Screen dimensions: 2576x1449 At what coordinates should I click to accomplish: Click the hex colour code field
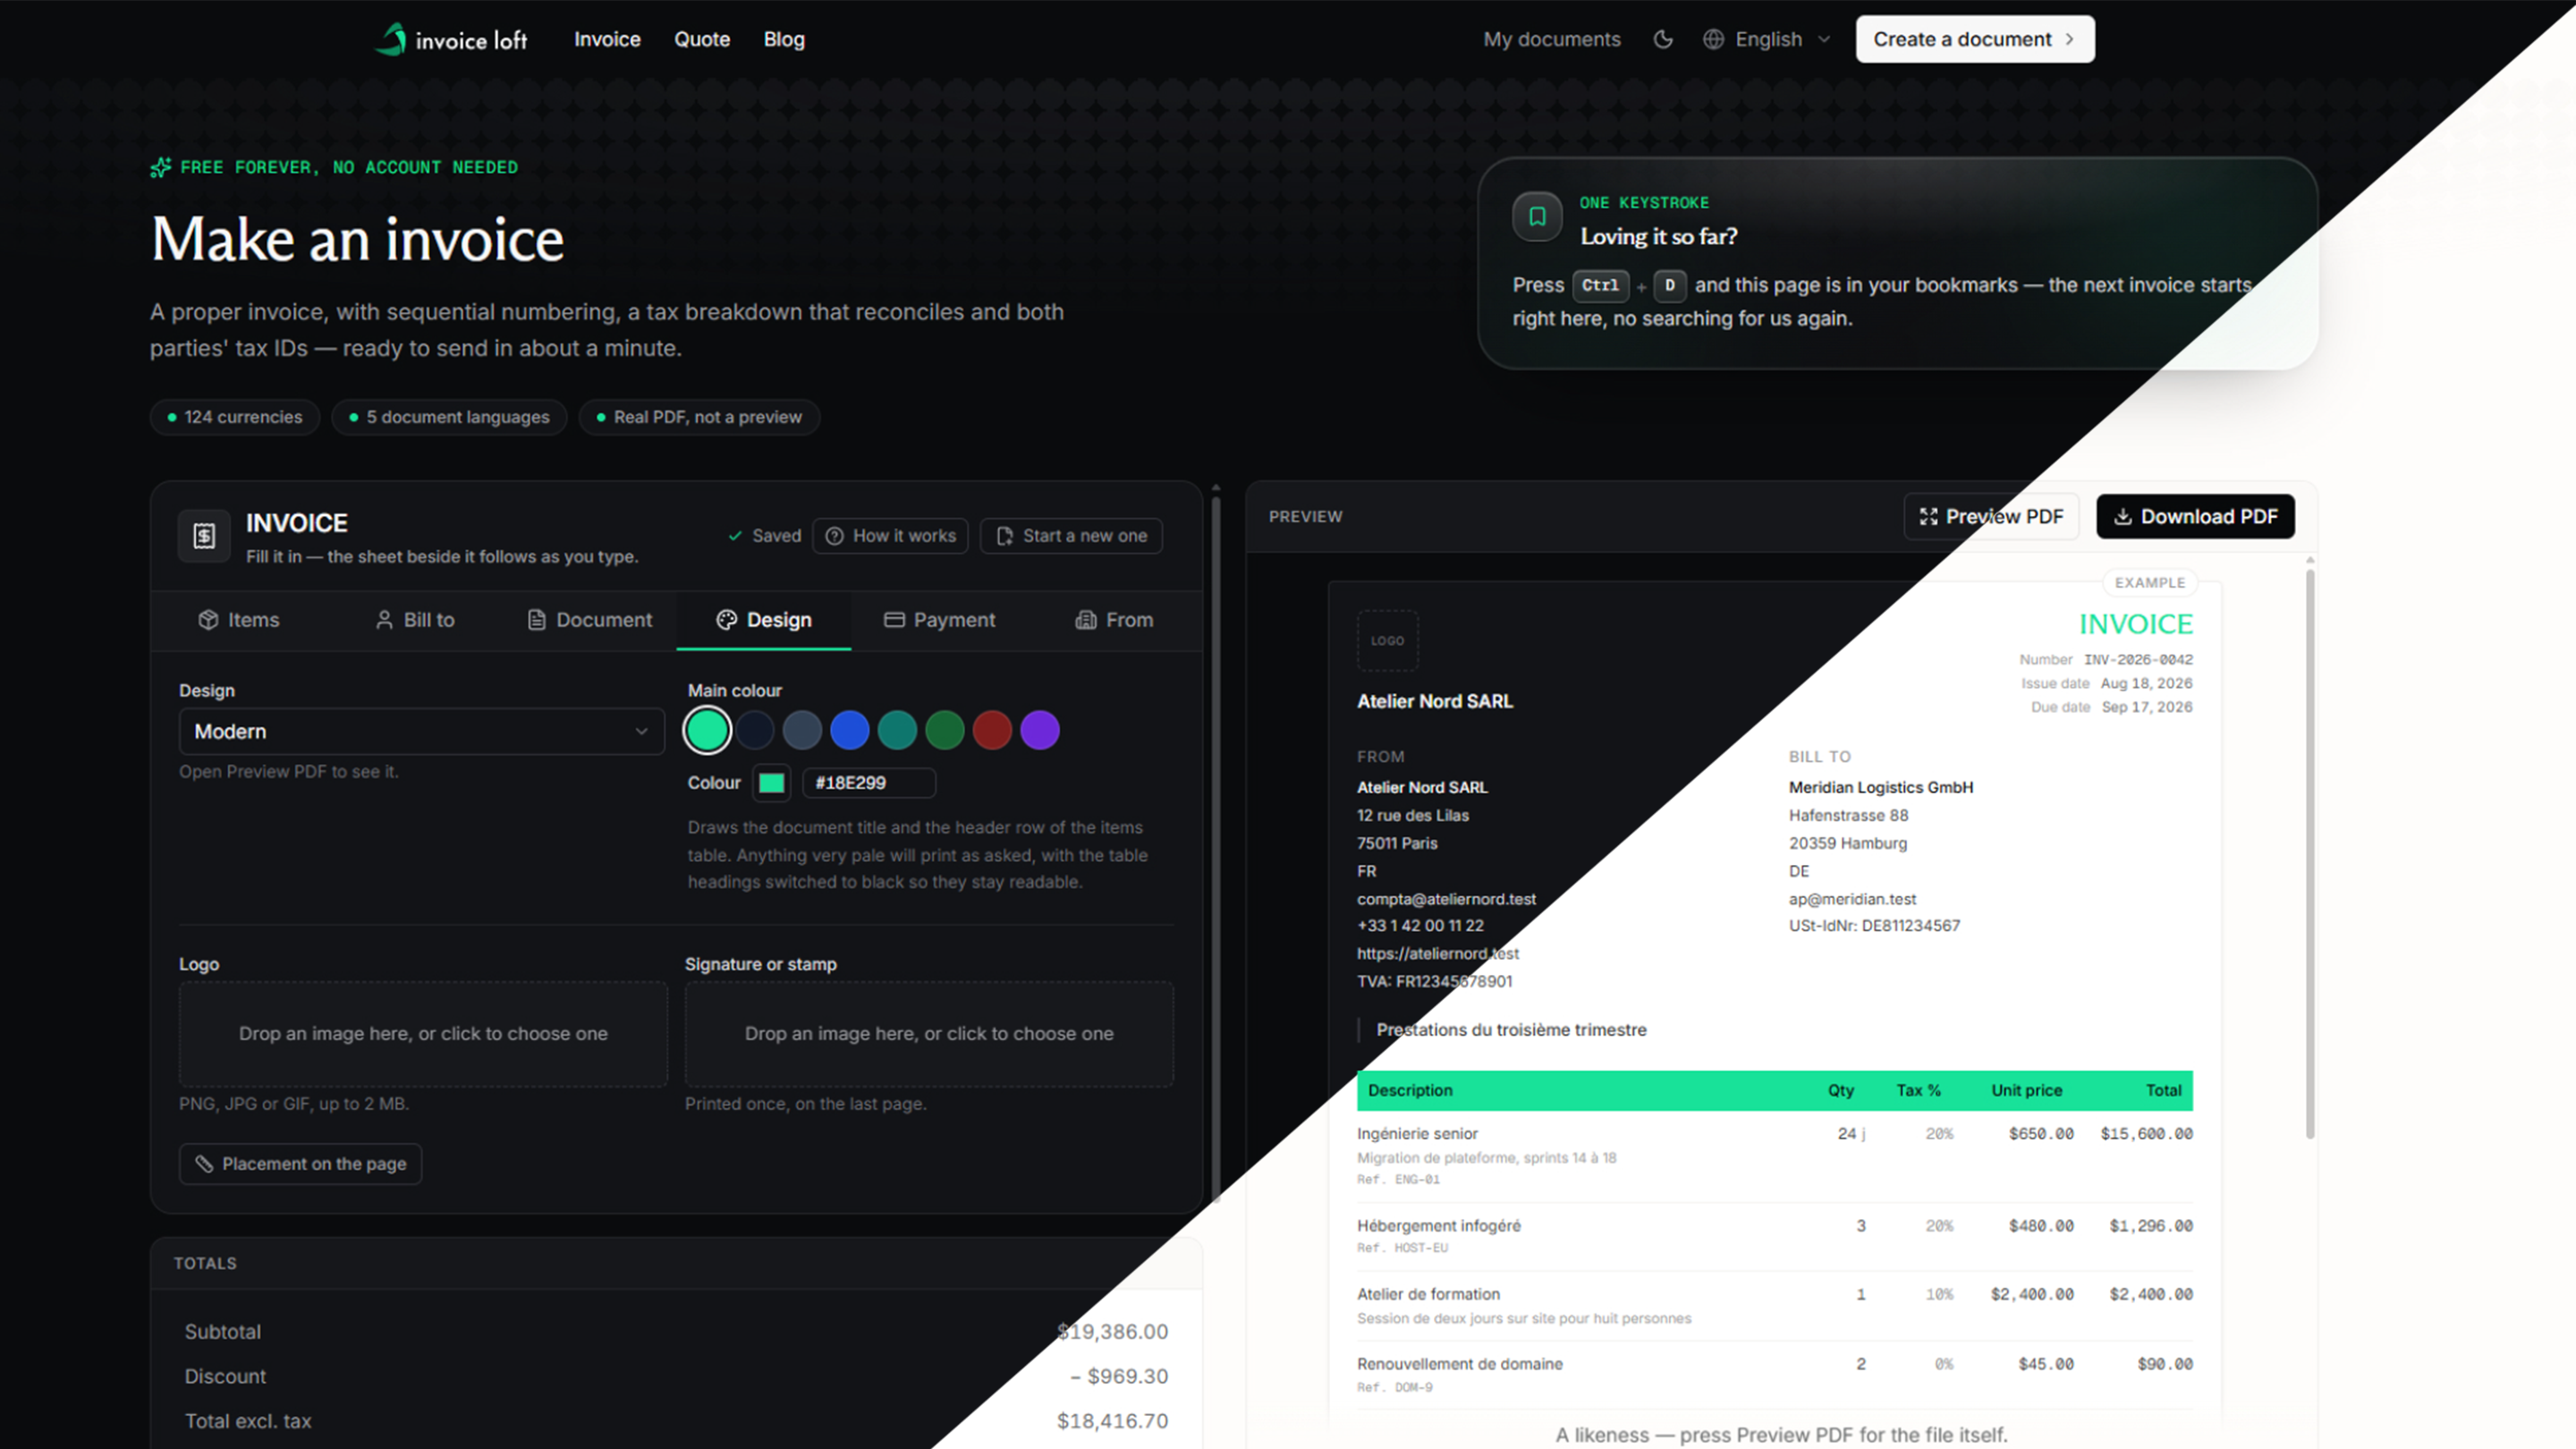tap(868, 783)
